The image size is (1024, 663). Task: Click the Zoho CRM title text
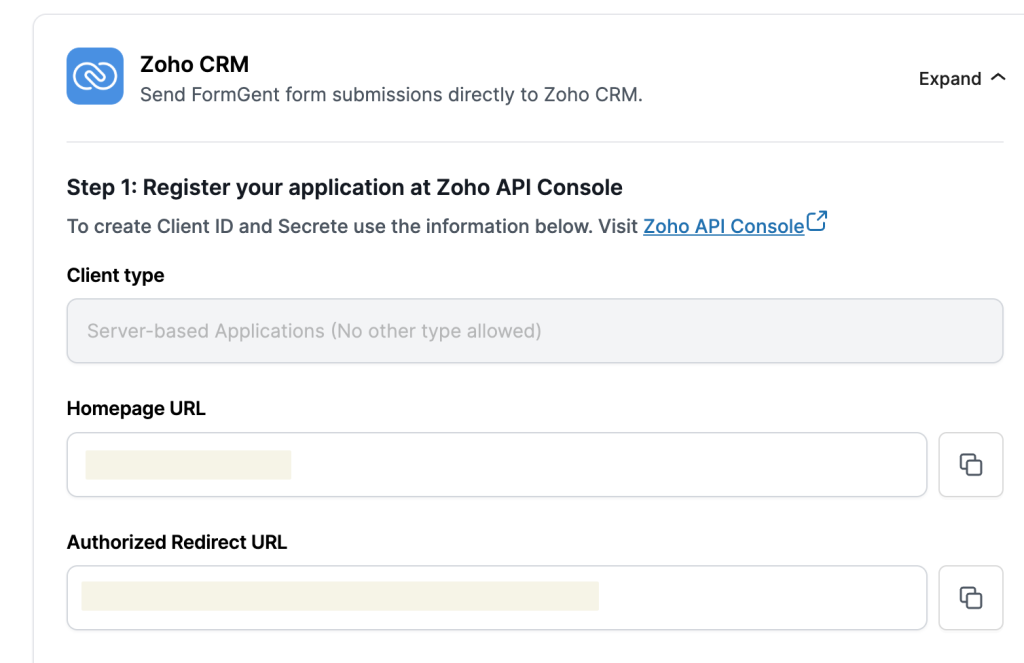(x=195, y=64)
